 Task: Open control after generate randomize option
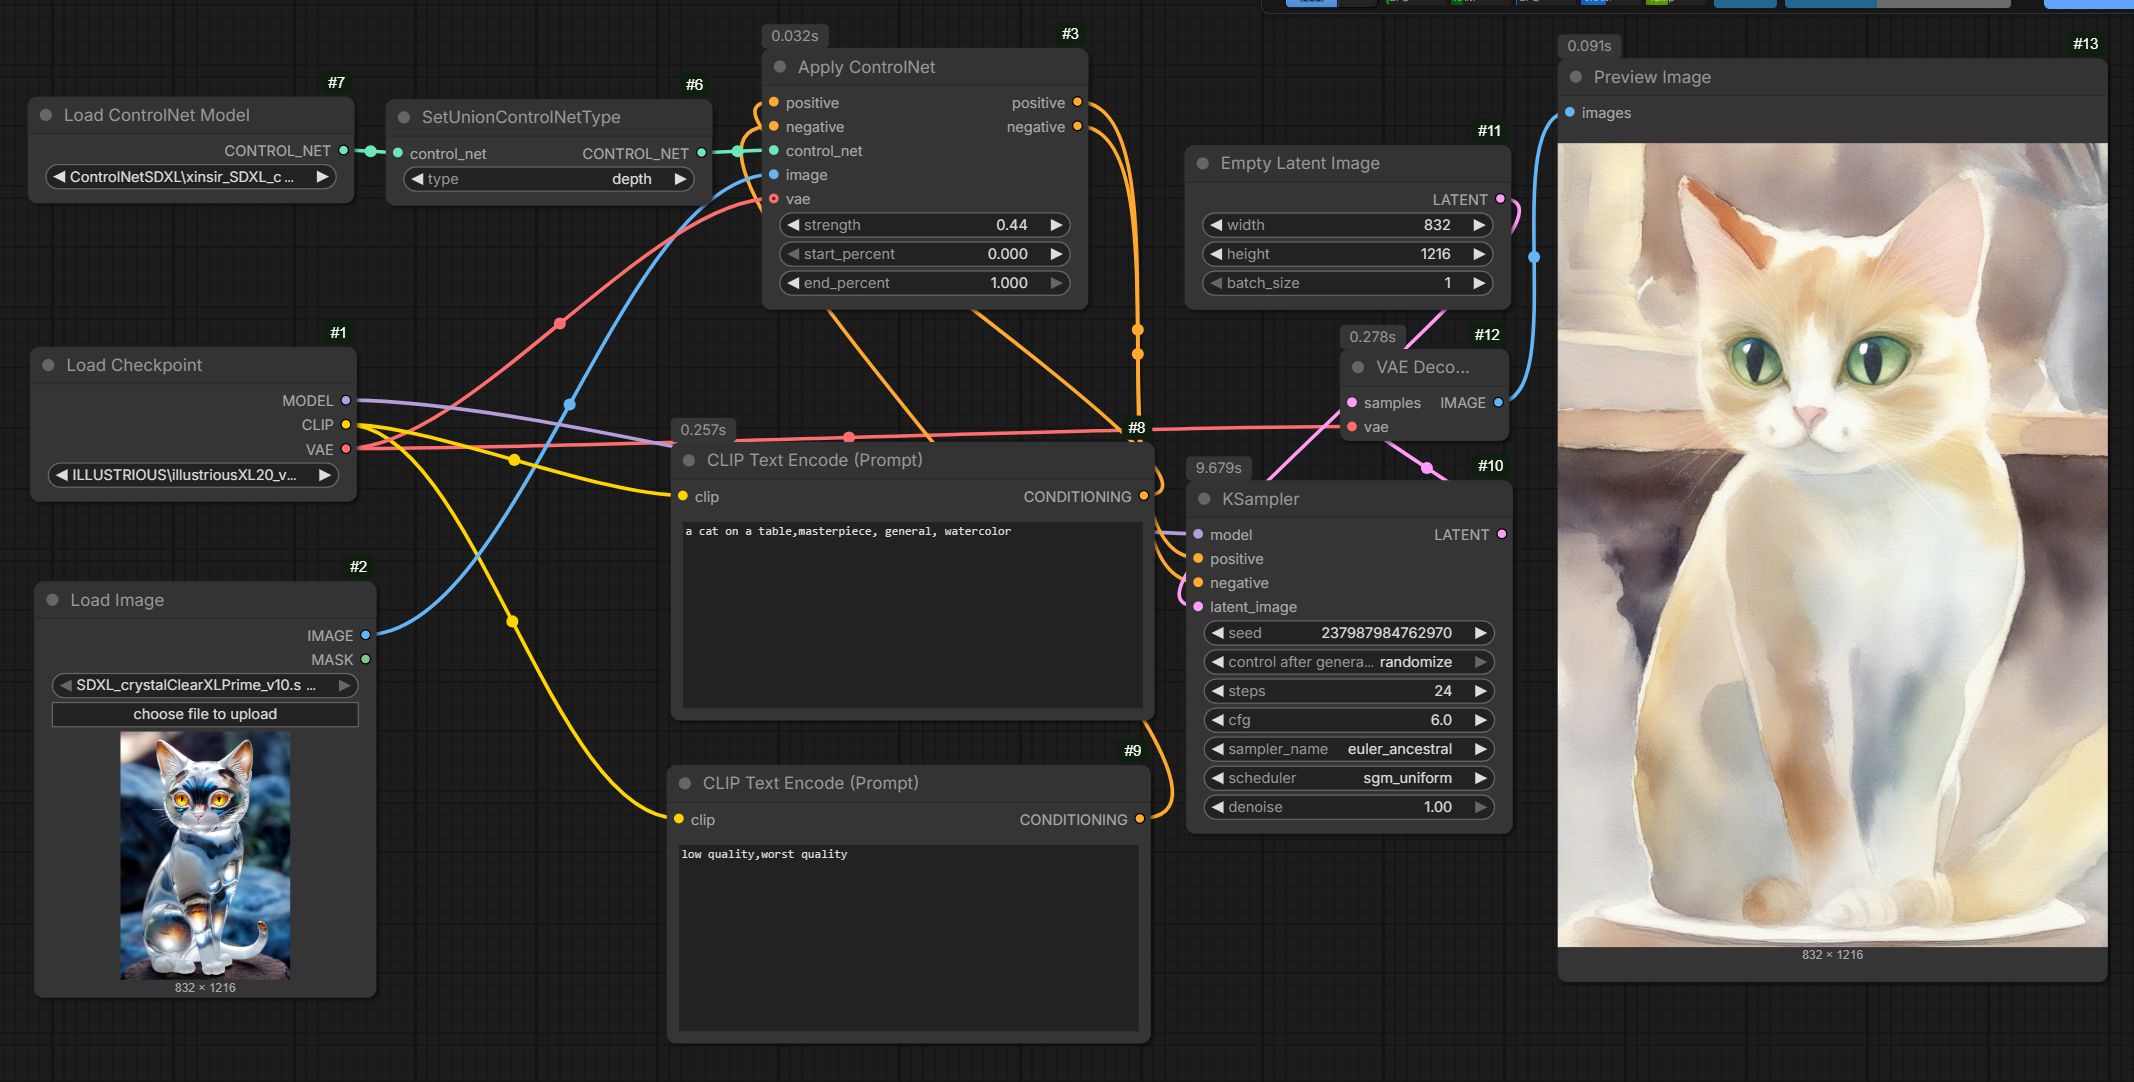pyautogui.click(x=1348, y=662)
